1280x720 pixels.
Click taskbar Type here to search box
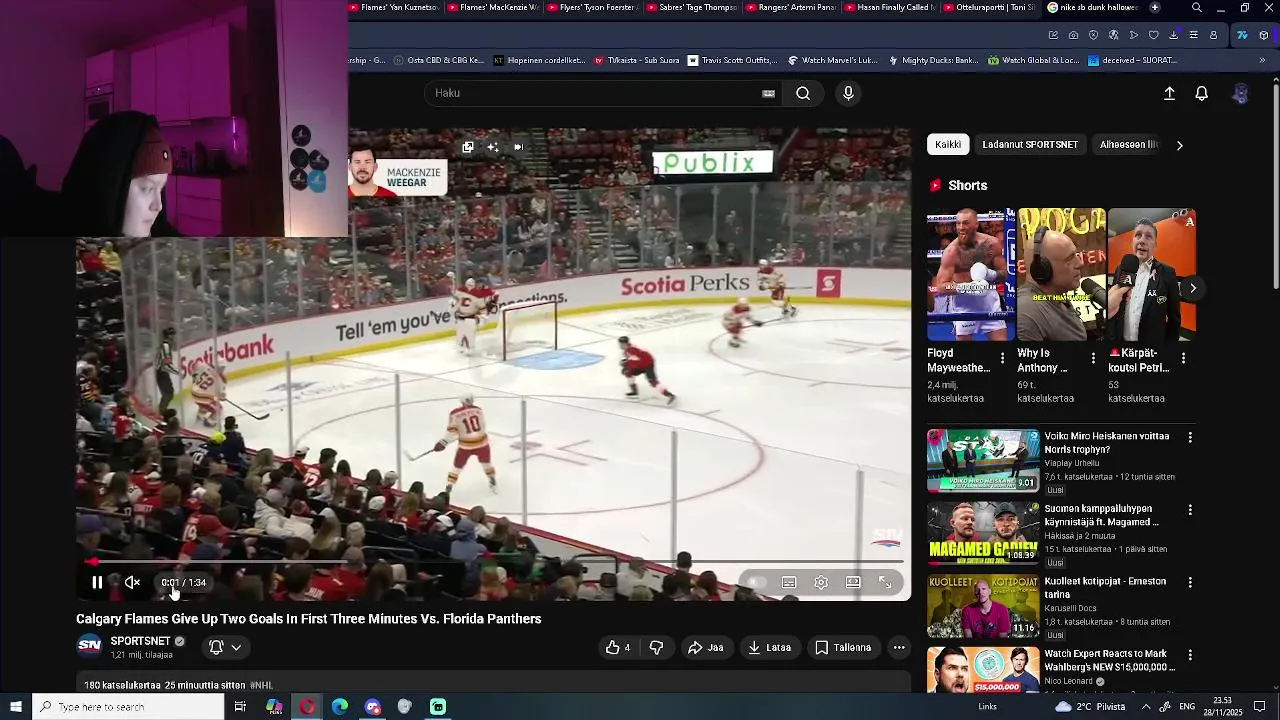pos(128,707)
